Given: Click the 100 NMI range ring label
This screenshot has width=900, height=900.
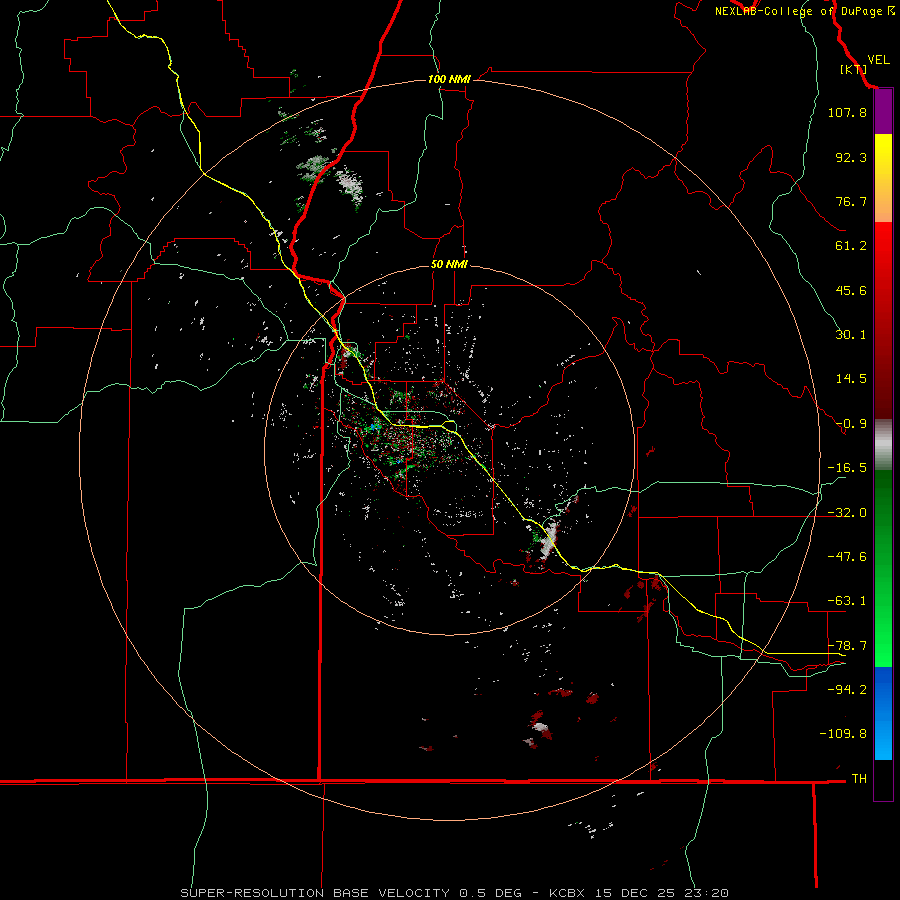Looking at the screenshot, I should tap(449, 79).
